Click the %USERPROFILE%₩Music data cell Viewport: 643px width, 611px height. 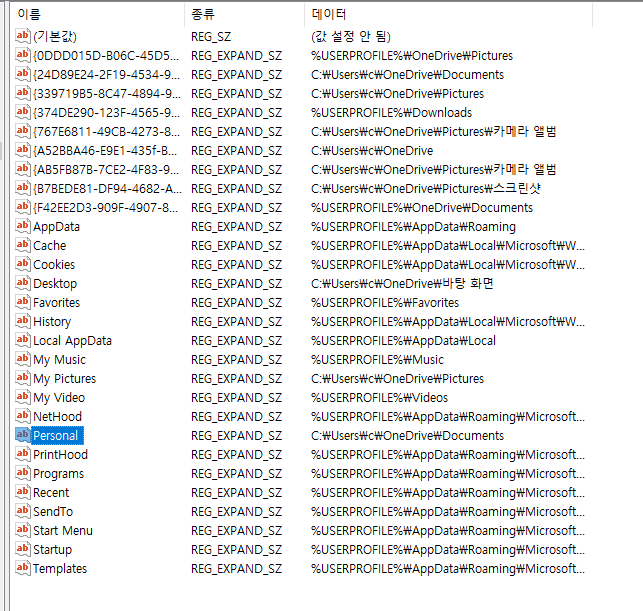pyautogui.click(x=377, y=360)
